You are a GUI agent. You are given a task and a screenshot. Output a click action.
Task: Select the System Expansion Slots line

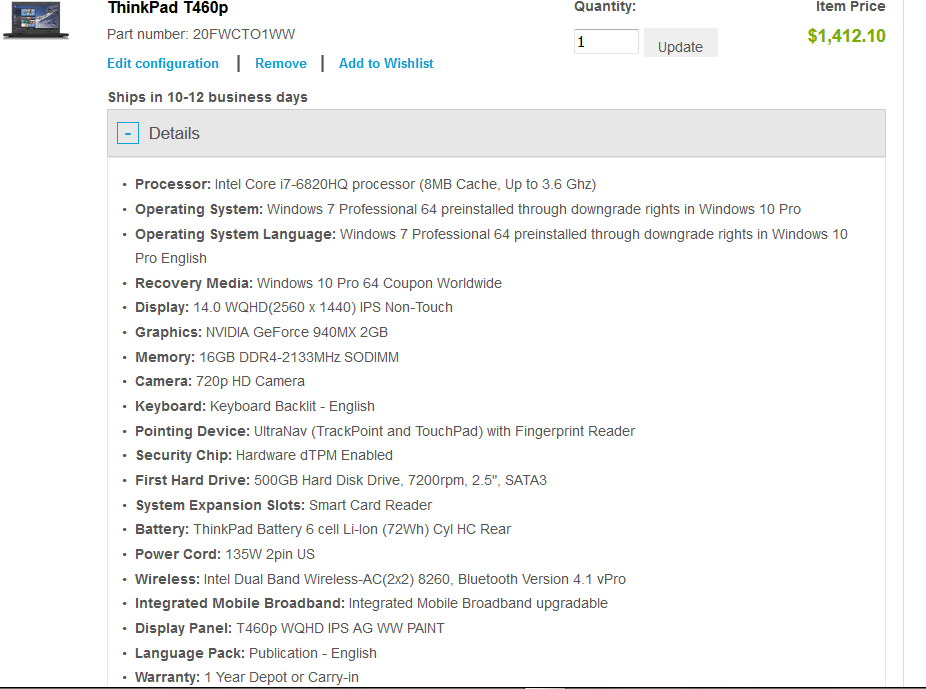(283, 505)
